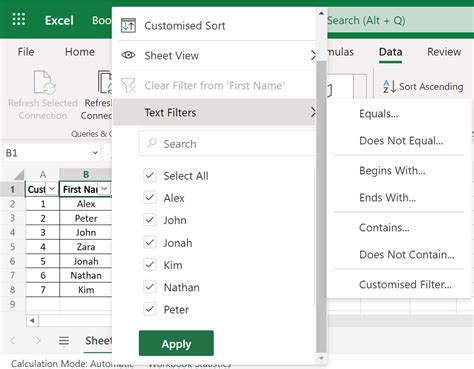Select Does Not Contain... text filter
This screenshot has width=474, height=369.
coord(398,255)
